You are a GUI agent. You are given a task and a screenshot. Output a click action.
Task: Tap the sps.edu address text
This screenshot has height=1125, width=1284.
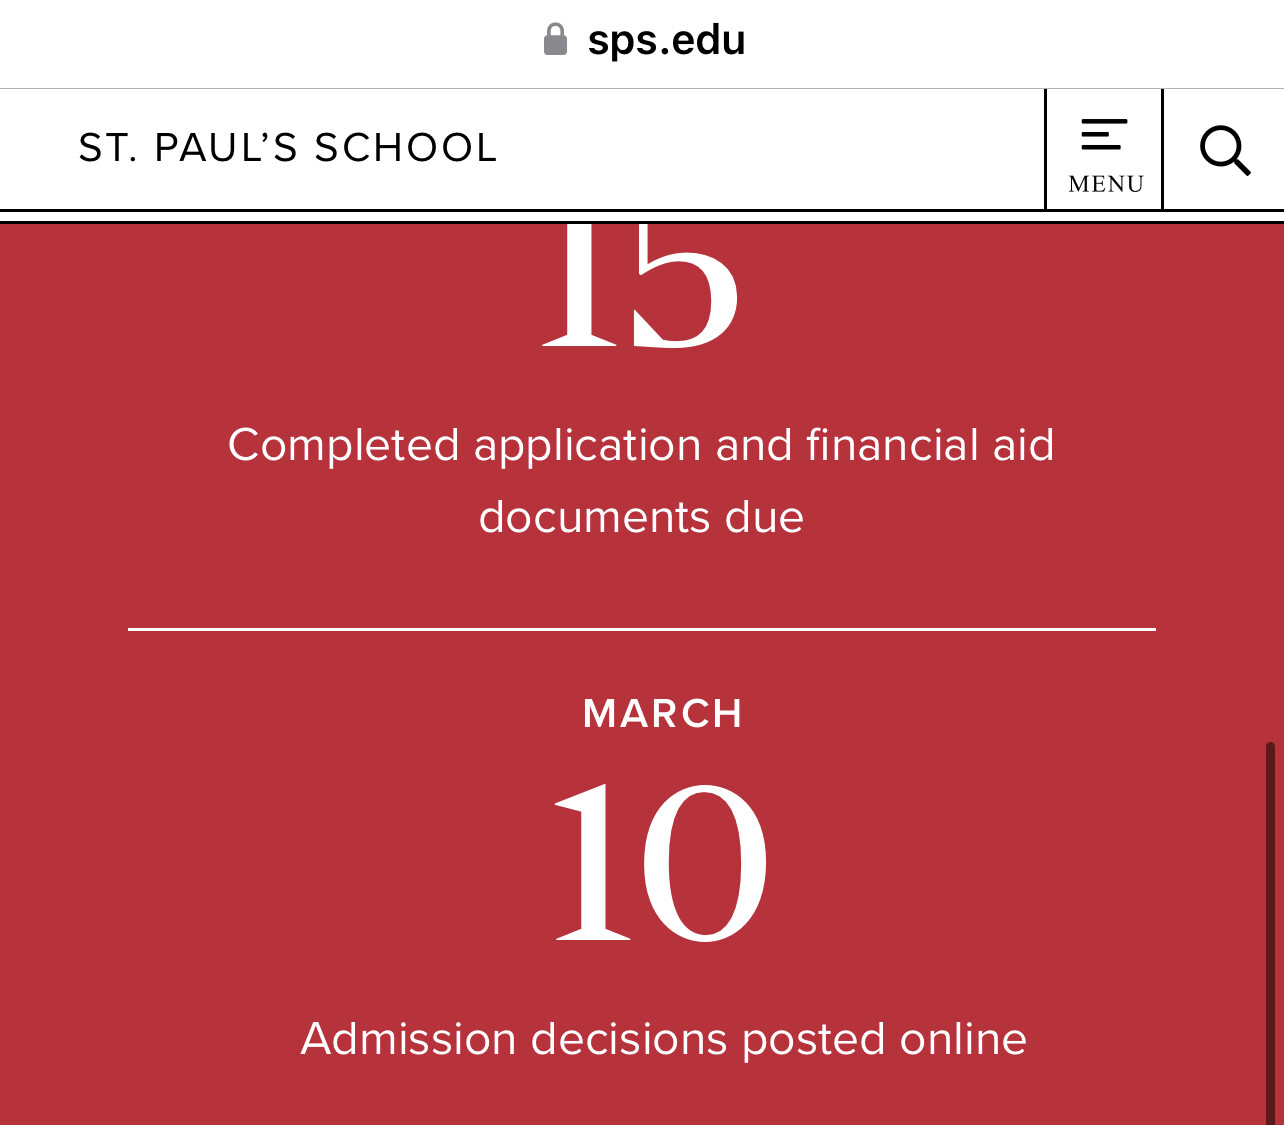click(x=666, y=40)
